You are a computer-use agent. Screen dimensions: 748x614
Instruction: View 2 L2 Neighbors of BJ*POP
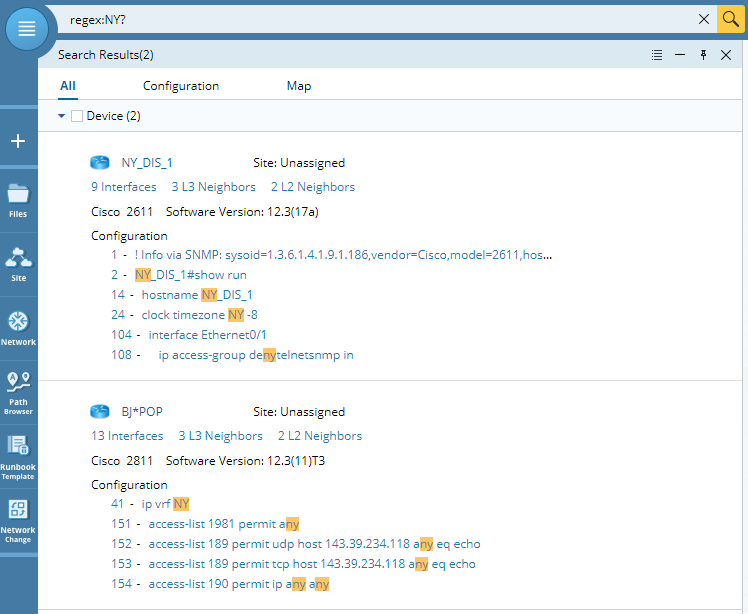click(x=320, y=436)
